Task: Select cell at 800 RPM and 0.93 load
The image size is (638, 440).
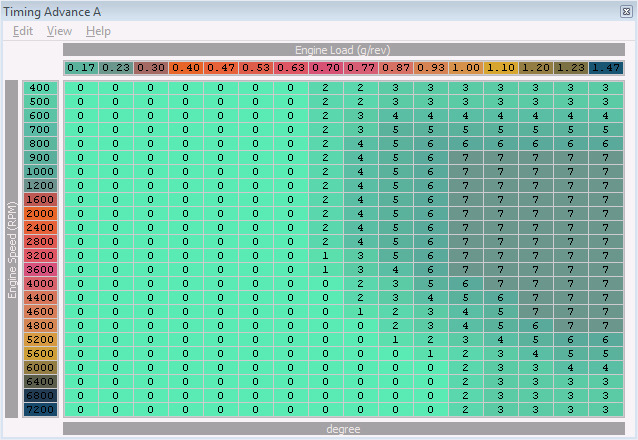Action: click(430, 144)
